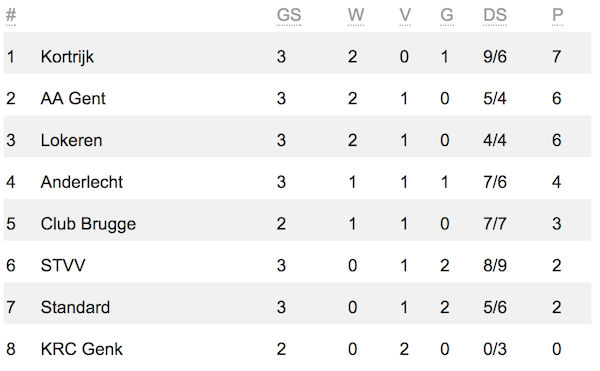Screen dimensions: 600x371
Task: Select the AA Gent team name
Action: pyautogui.click(x=73, y=98)
